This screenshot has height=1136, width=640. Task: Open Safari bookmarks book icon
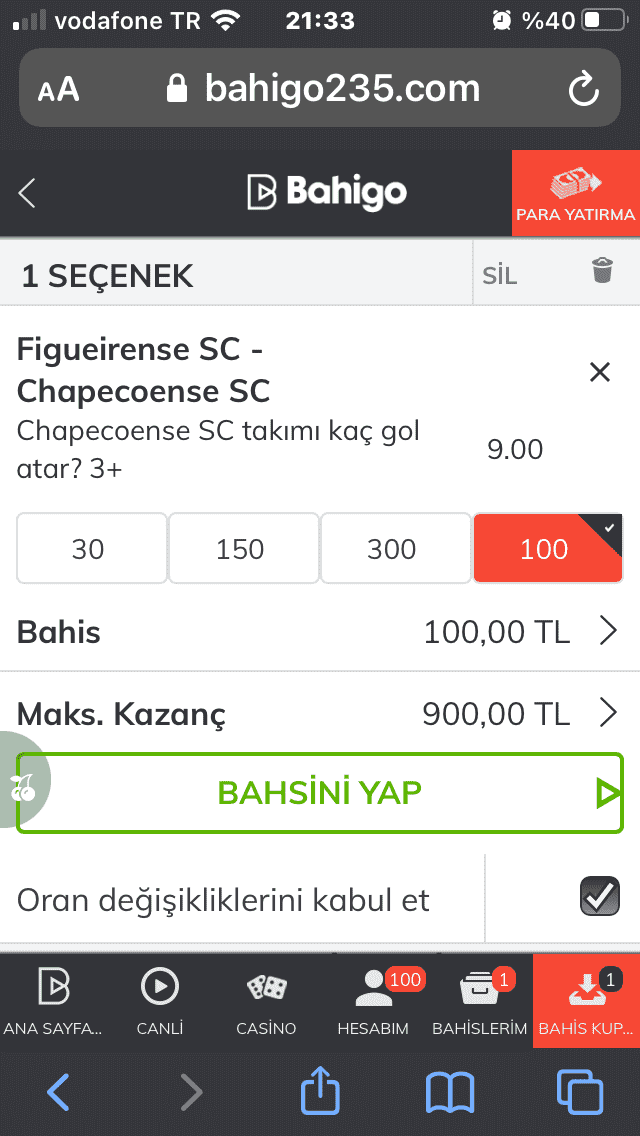point(450,1093)
